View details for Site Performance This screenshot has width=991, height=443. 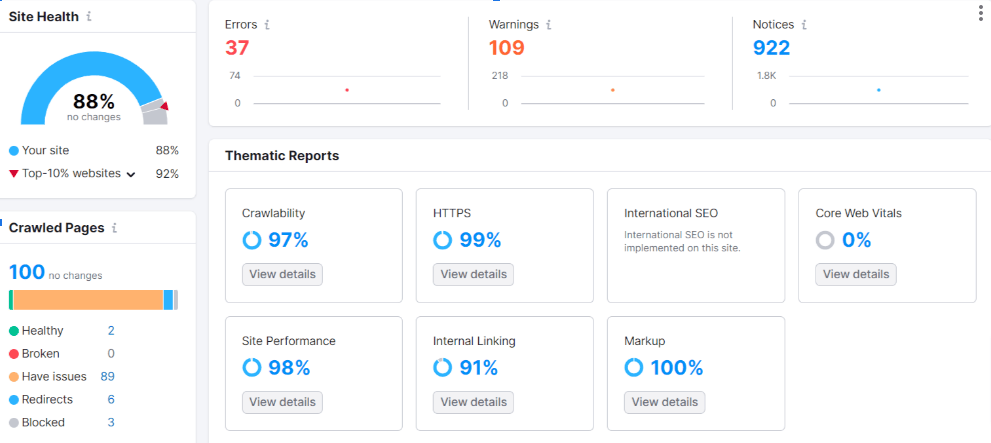click(283, 402)
